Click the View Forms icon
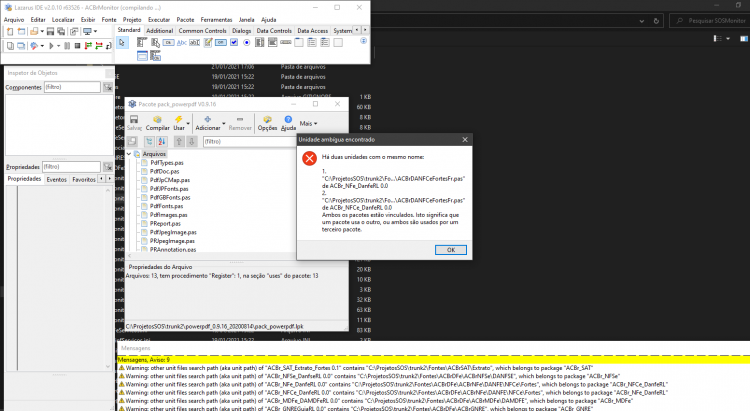The height and width of the screenshot is (411, 750). [21, 46]
